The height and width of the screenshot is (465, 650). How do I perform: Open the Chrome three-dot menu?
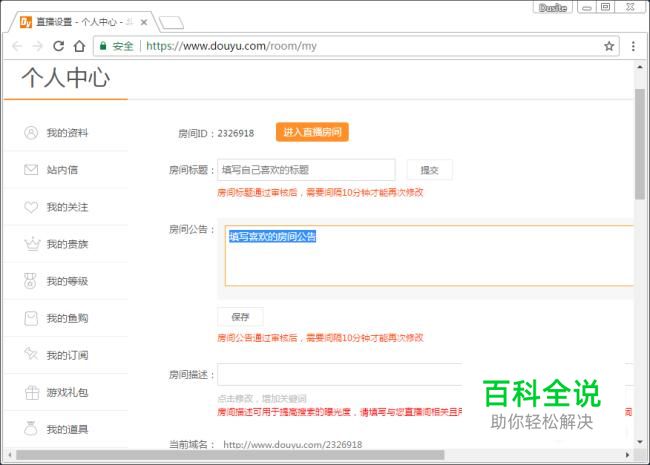(633, 46)
